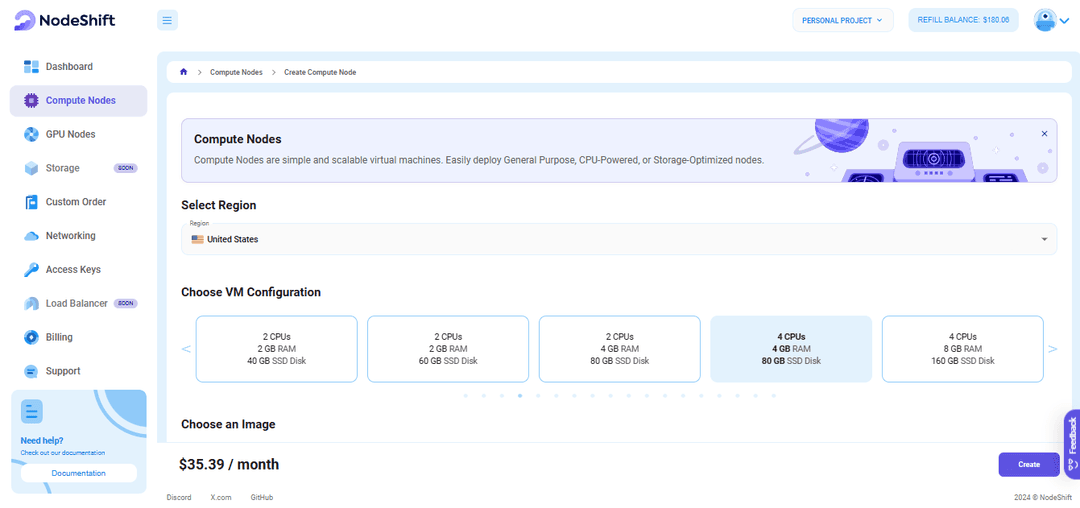Select the 2 CPUs 2 GB RAM 40 GB configuration
The image size is (1080, 508).
pyautogui.click(x=276, y=349)
